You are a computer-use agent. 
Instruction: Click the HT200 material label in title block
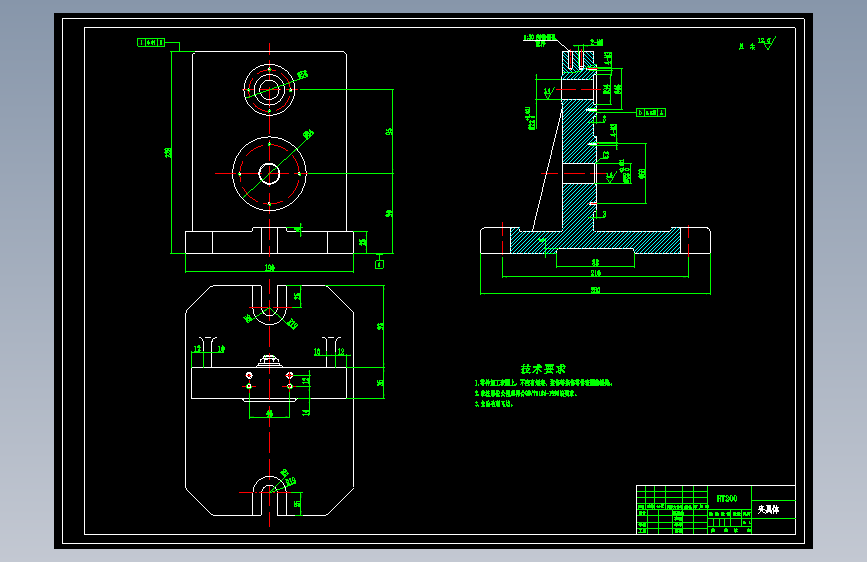pyautogui.click(x=727, y=498)
